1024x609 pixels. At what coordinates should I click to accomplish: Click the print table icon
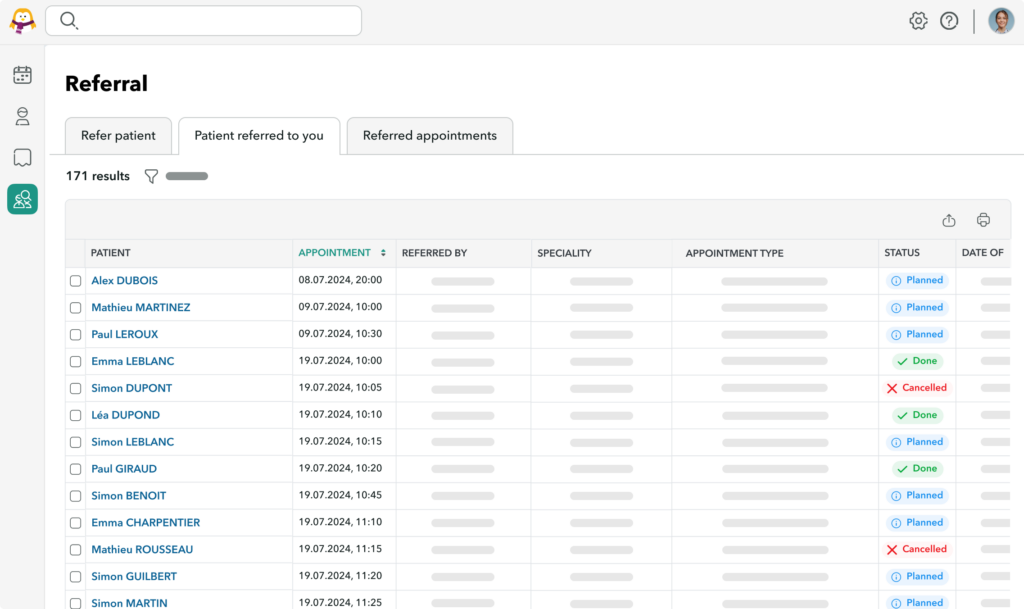983,220
